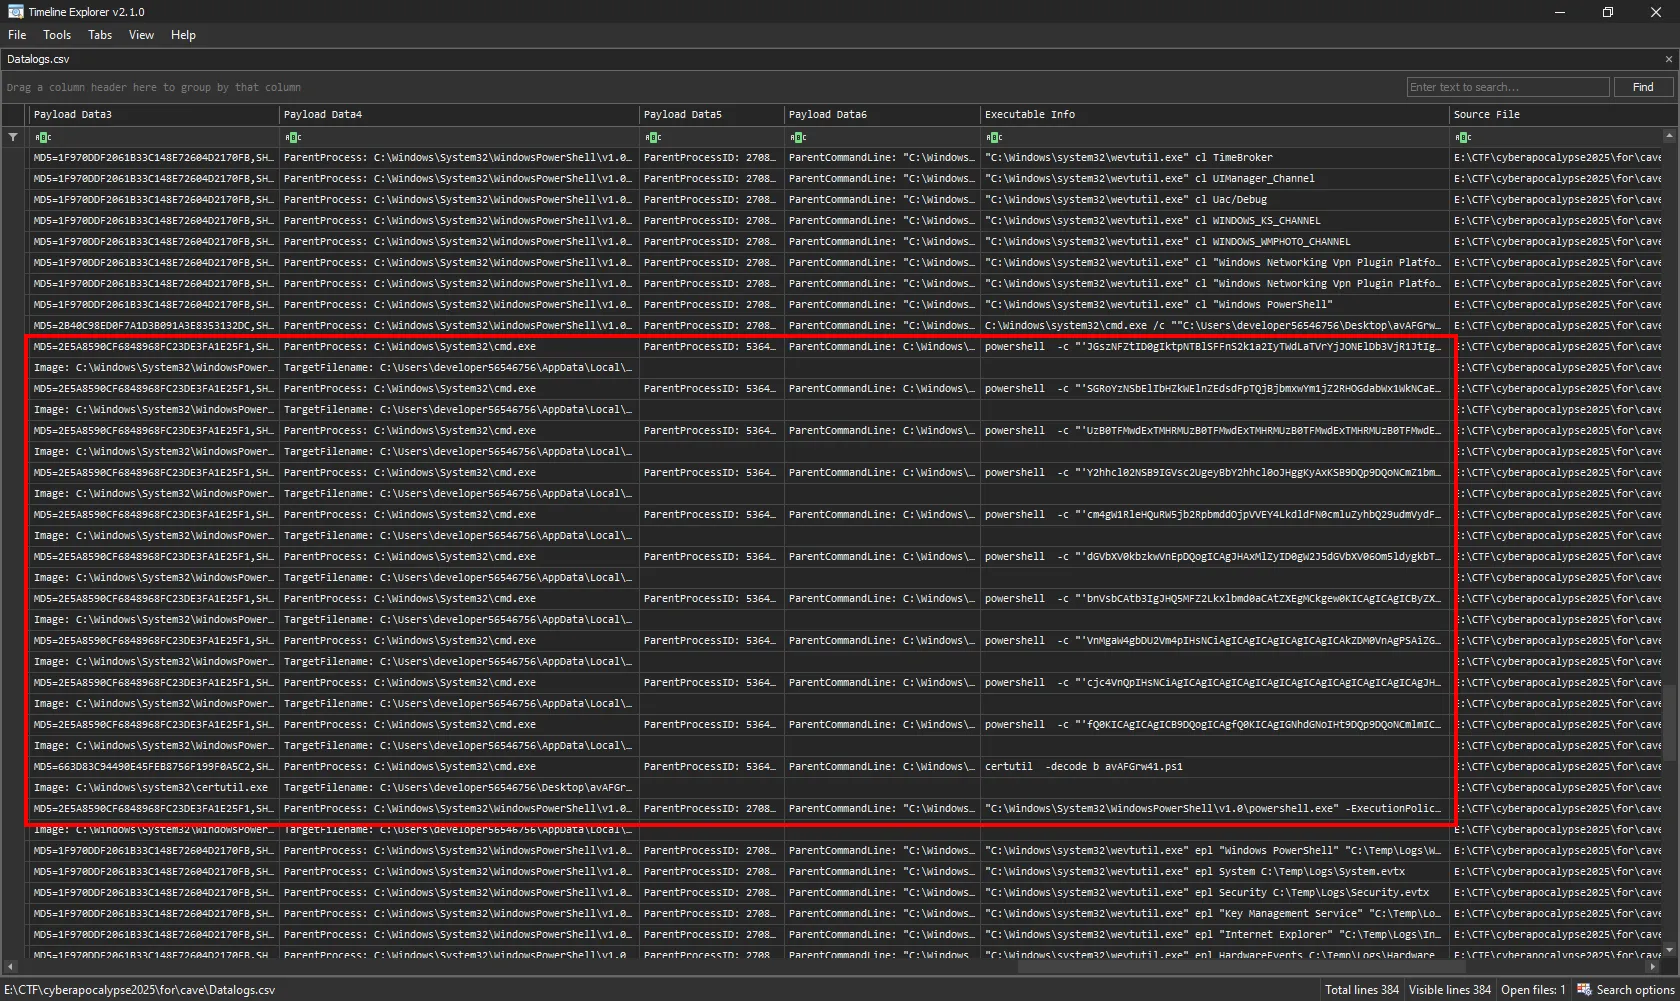The width and height of the screenshot is (1680, 1001).
Task: Open the Source File filter operator icon
Action: [x=1463, y=137]
